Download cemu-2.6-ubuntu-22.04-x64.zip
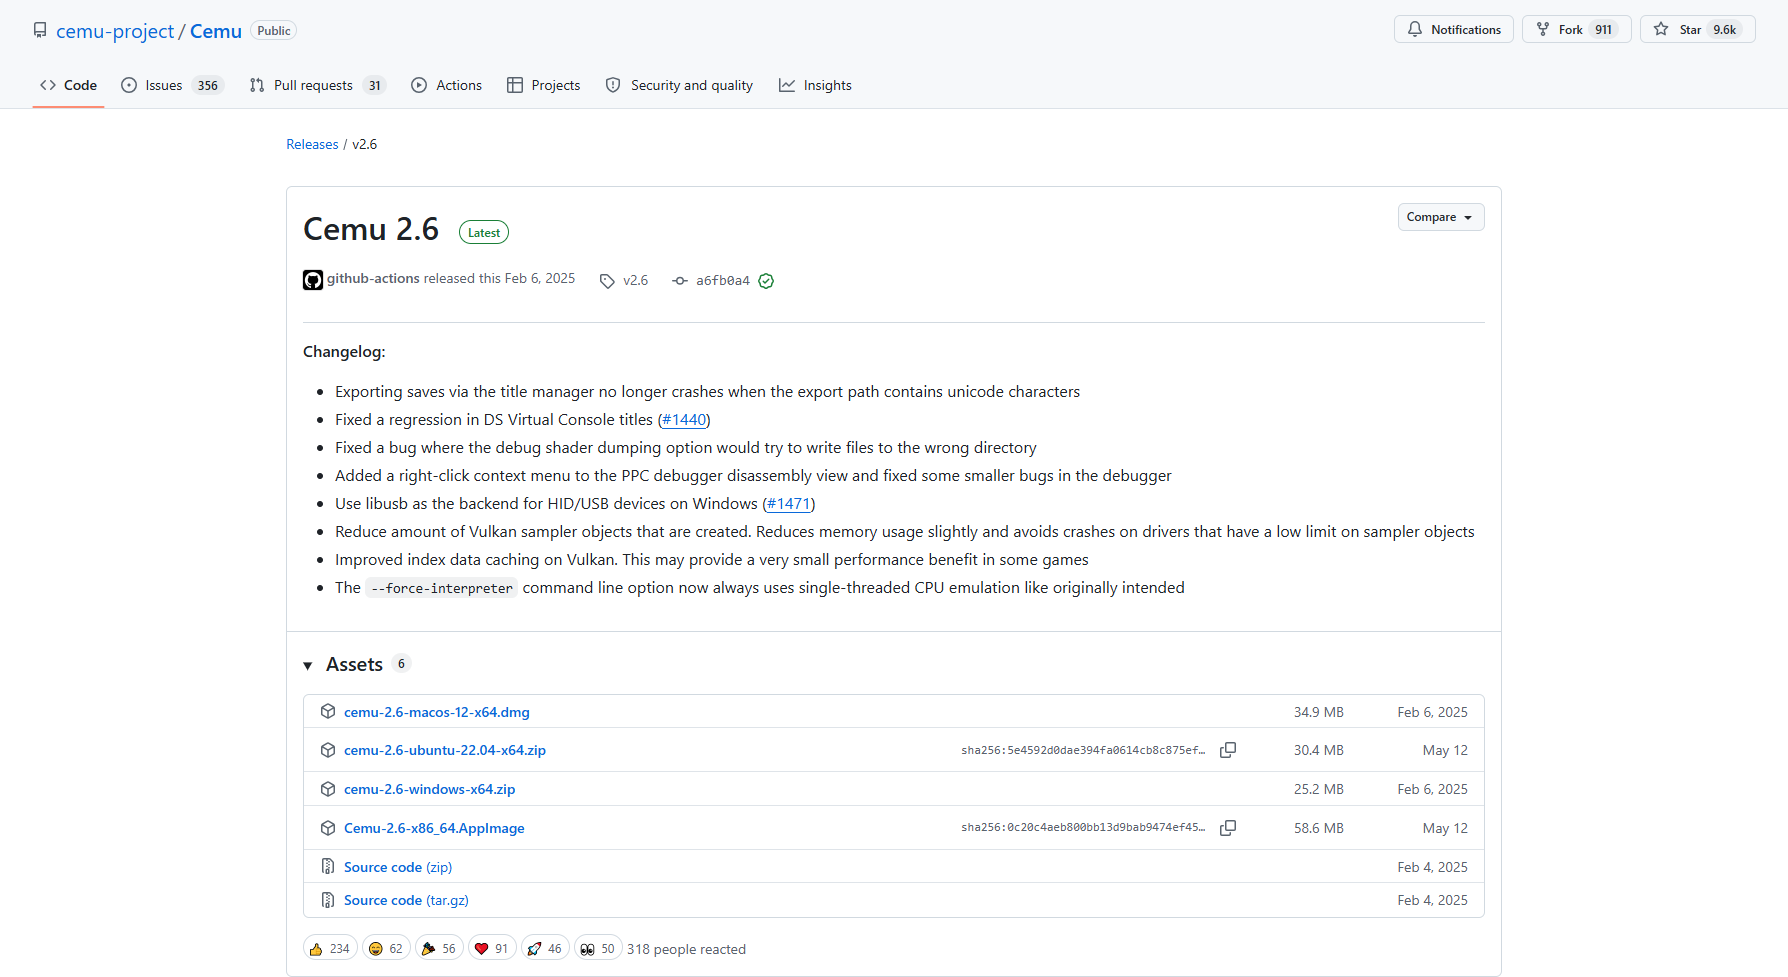 pyautogui.click(x=445, y=750)
